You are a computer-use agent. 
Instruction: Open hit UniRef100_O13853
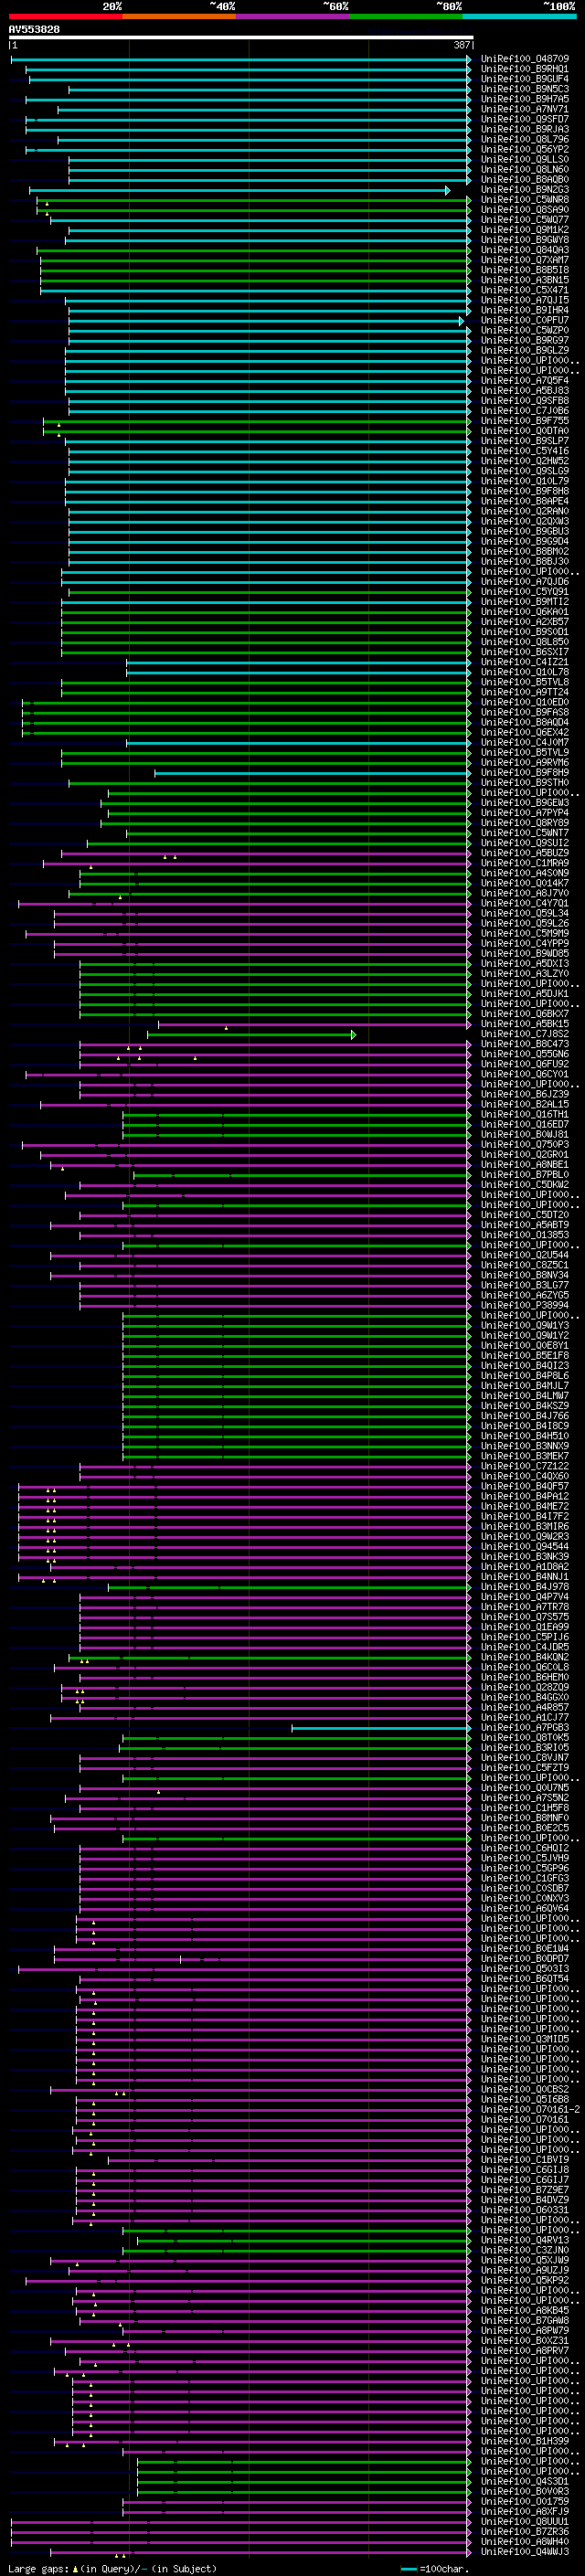pos(525,1235)
